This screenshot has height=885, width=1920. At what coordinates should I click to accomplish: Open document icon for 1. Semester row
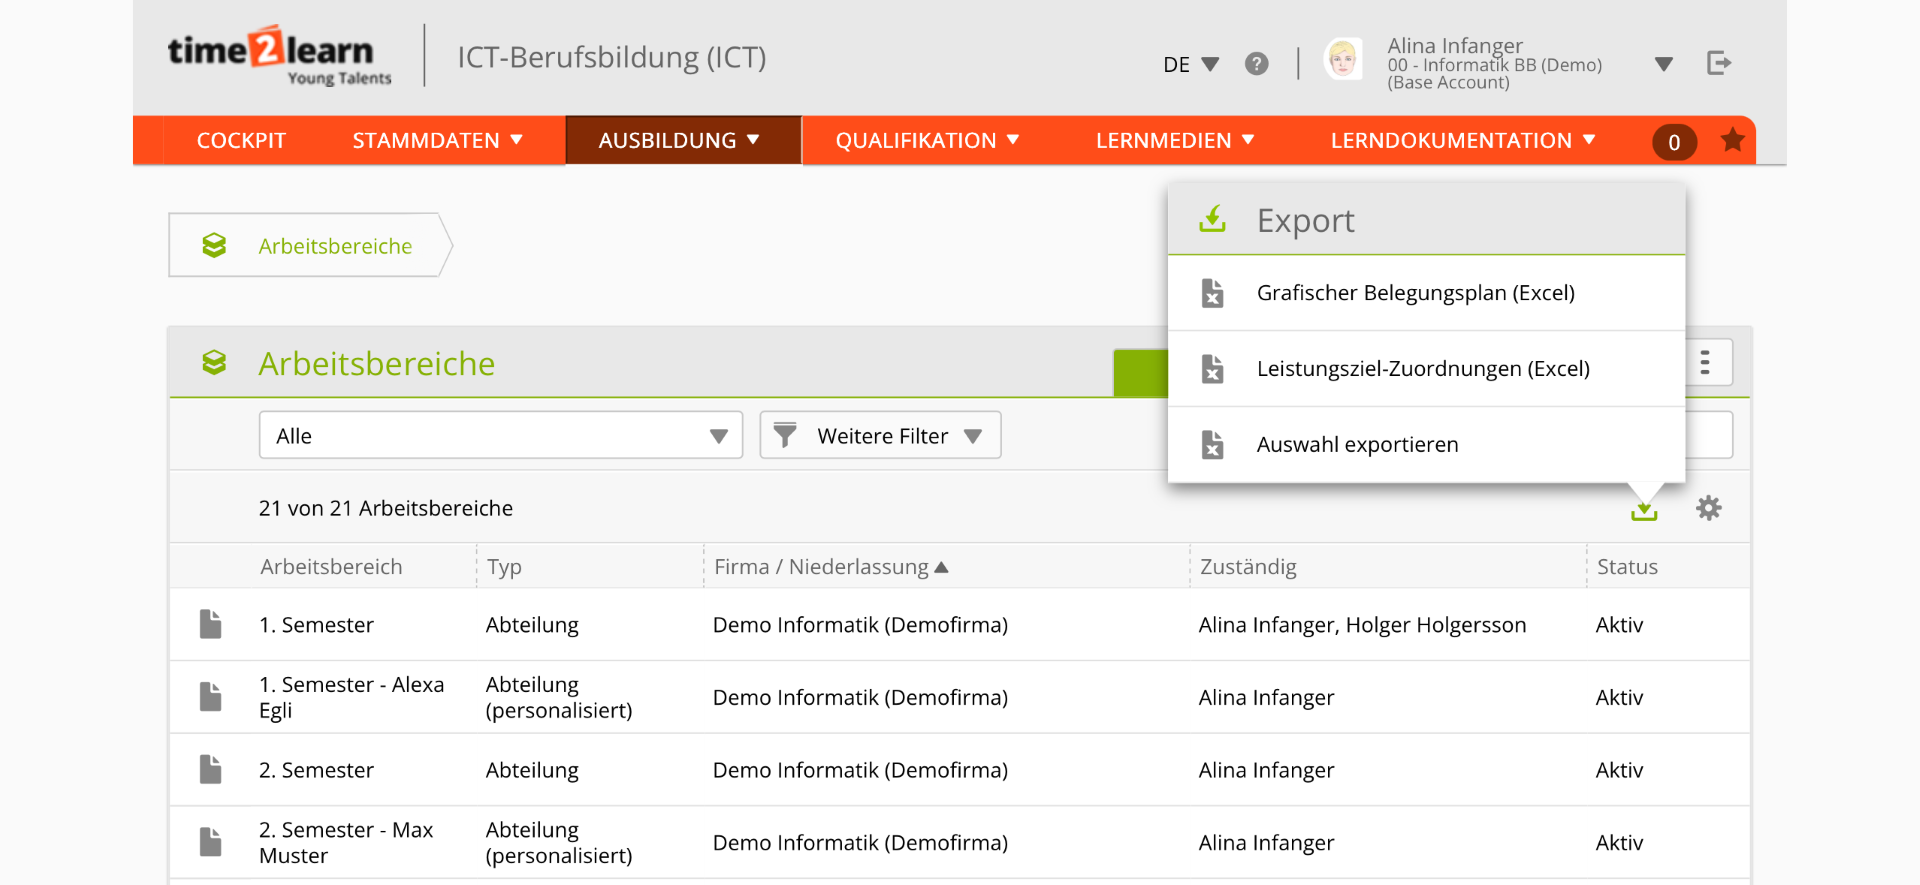pyautogui.click(x=210, y=625)
